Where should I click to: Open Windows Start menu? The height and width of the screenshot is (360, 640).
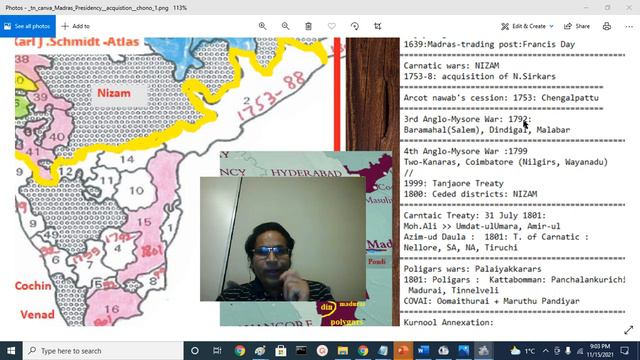pyautogui.click(x=11, y=351)
